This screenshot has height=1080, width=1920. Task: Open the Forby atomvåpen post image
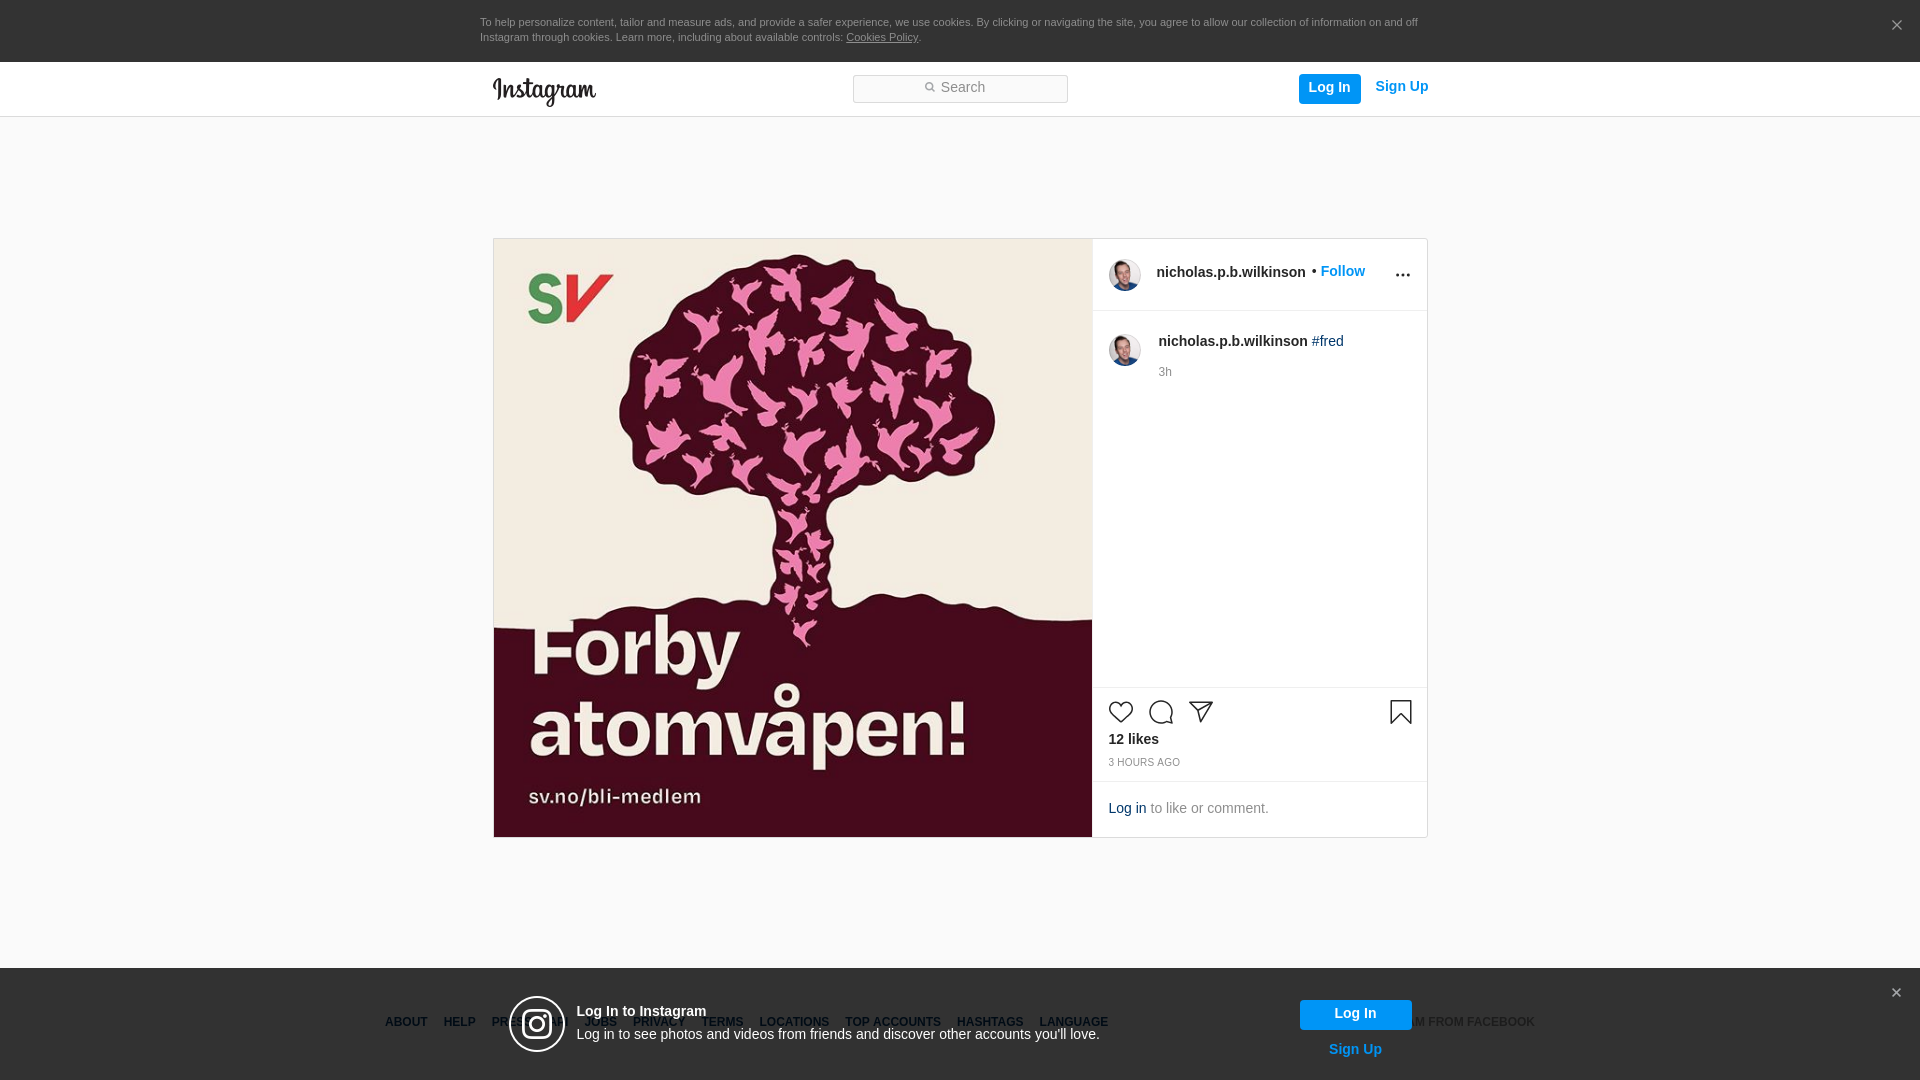click(x=792, y=538)
